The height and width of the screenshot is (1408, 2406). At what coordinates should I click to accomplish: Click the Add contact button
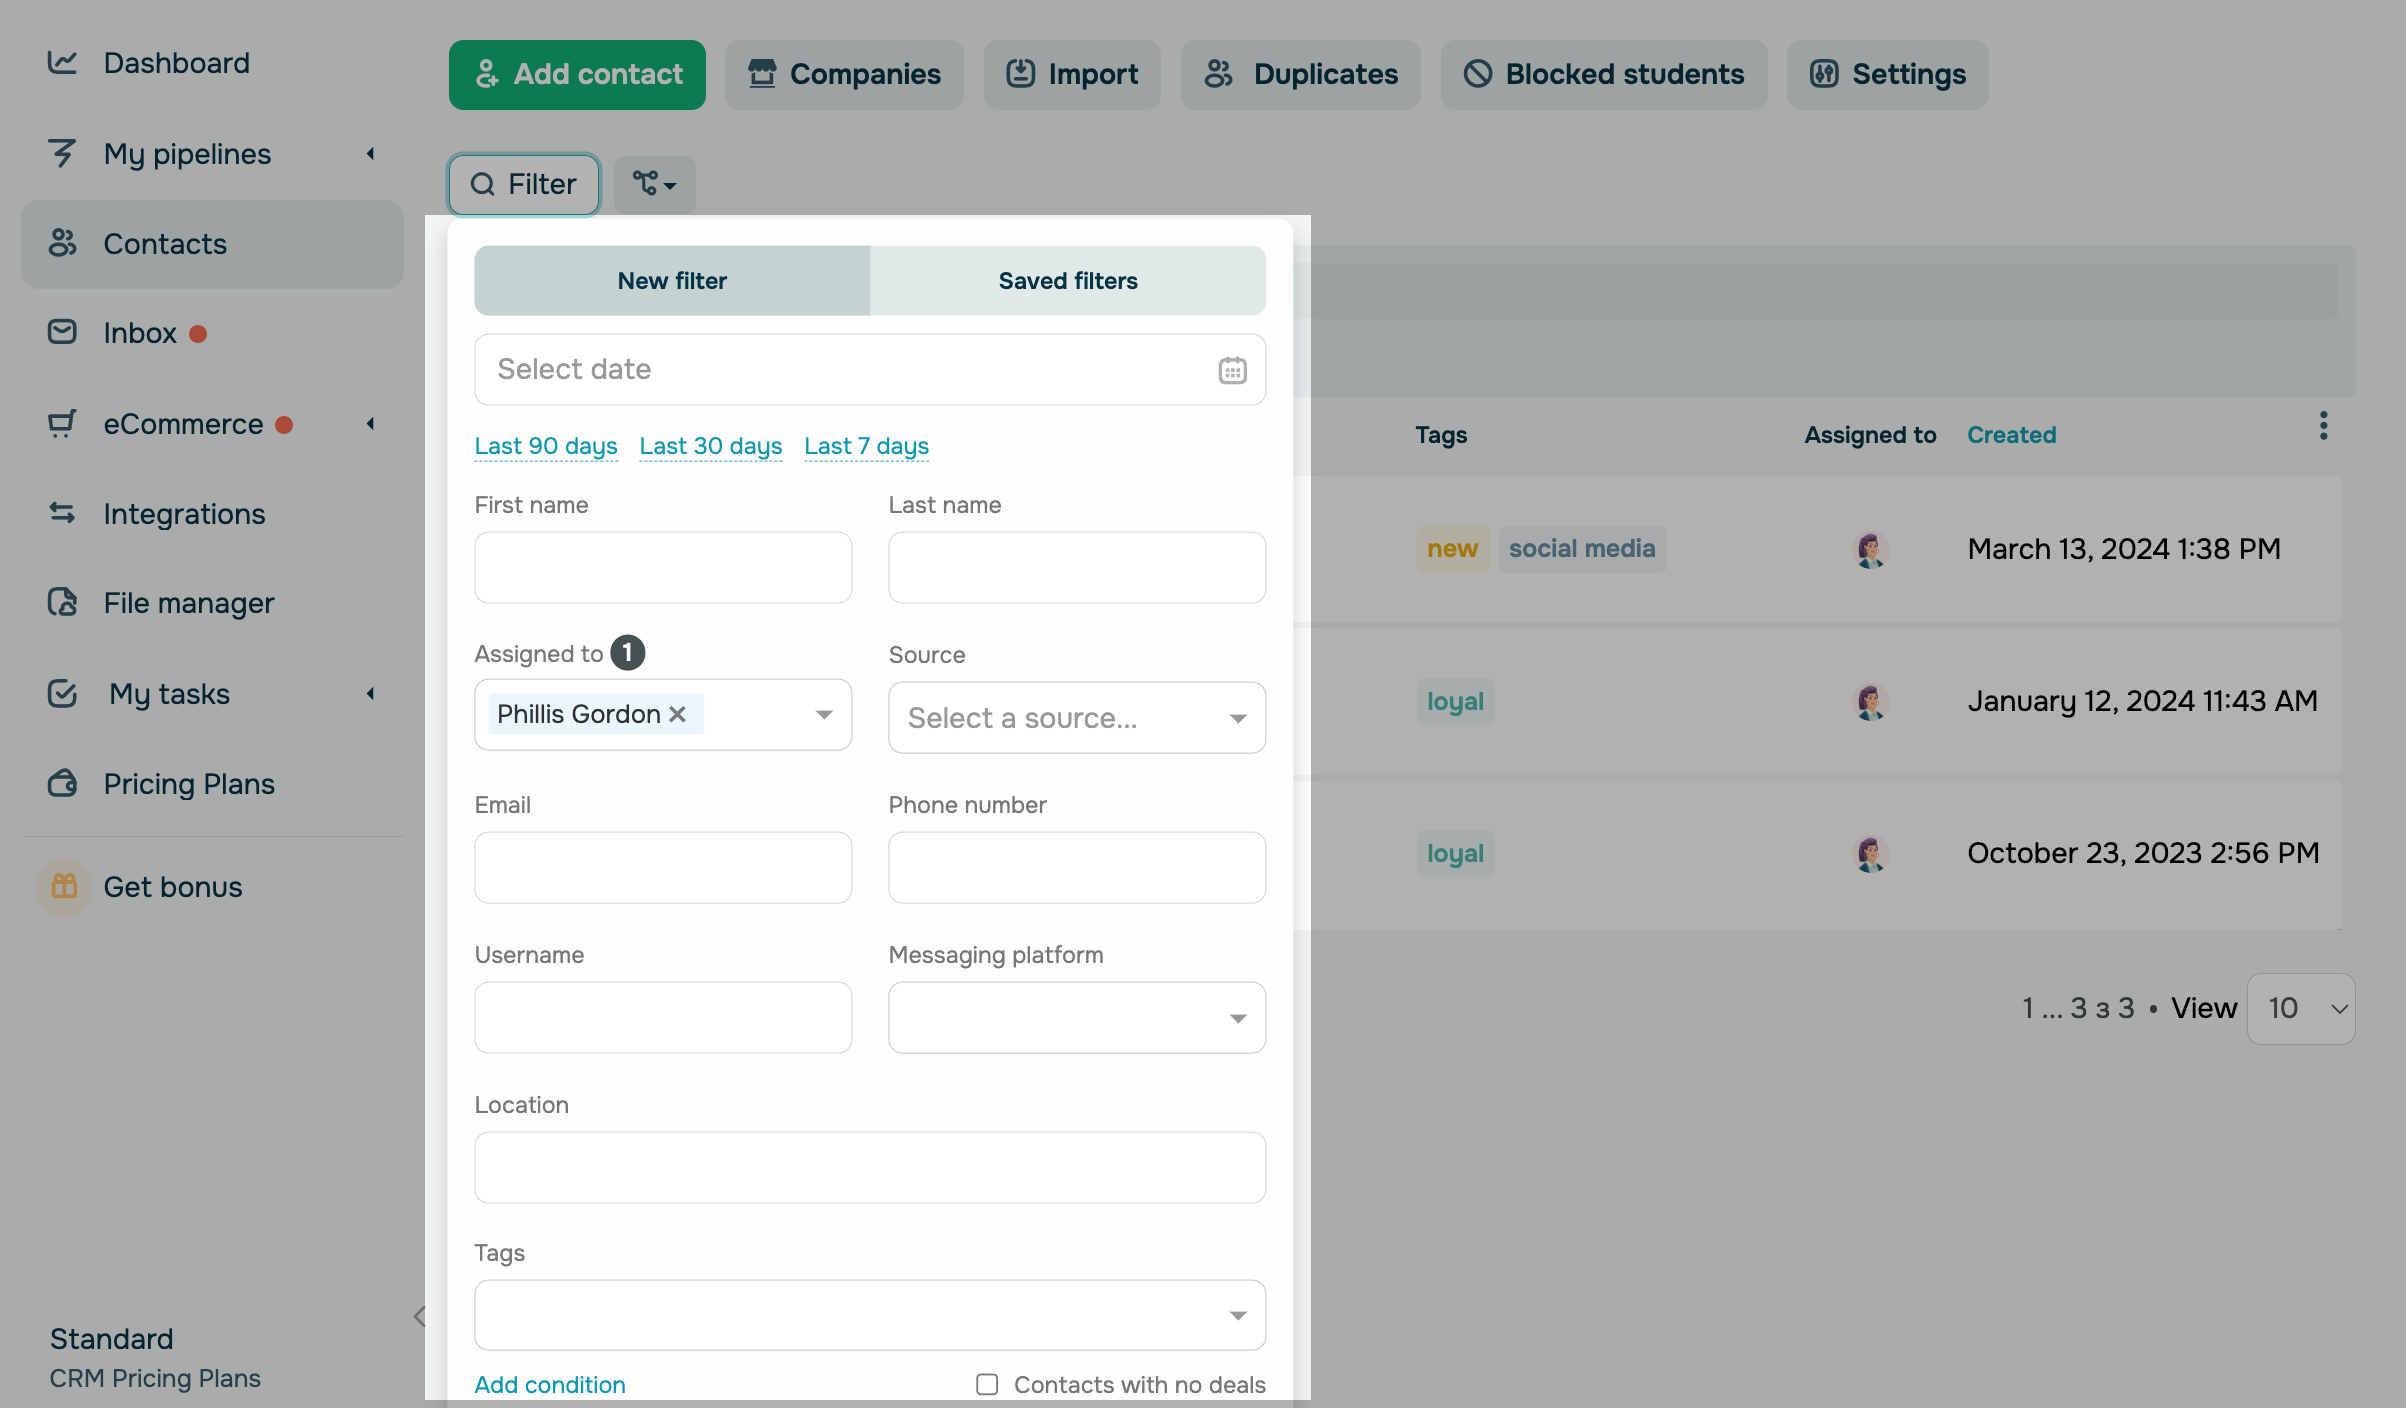click(577, 74)
